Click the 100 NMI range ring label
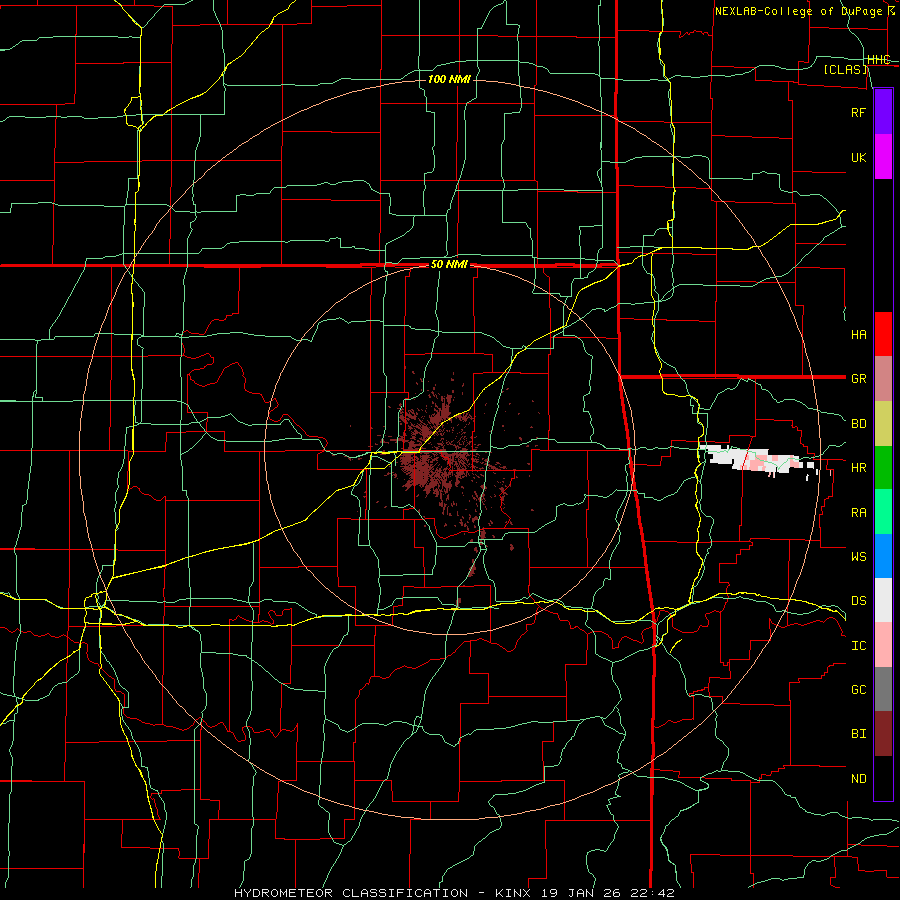900x900 pixels. tap(449, 79)
